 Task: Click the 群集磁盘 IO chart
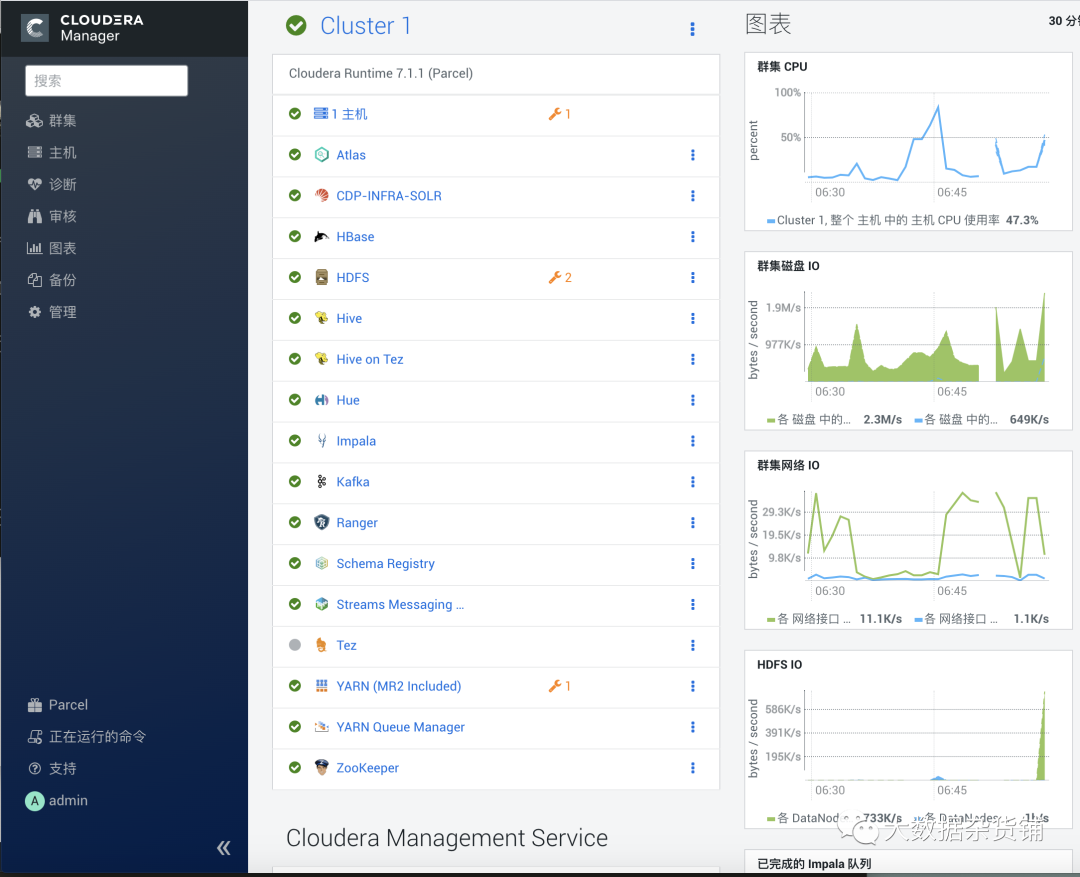click(x=908, y=341)
